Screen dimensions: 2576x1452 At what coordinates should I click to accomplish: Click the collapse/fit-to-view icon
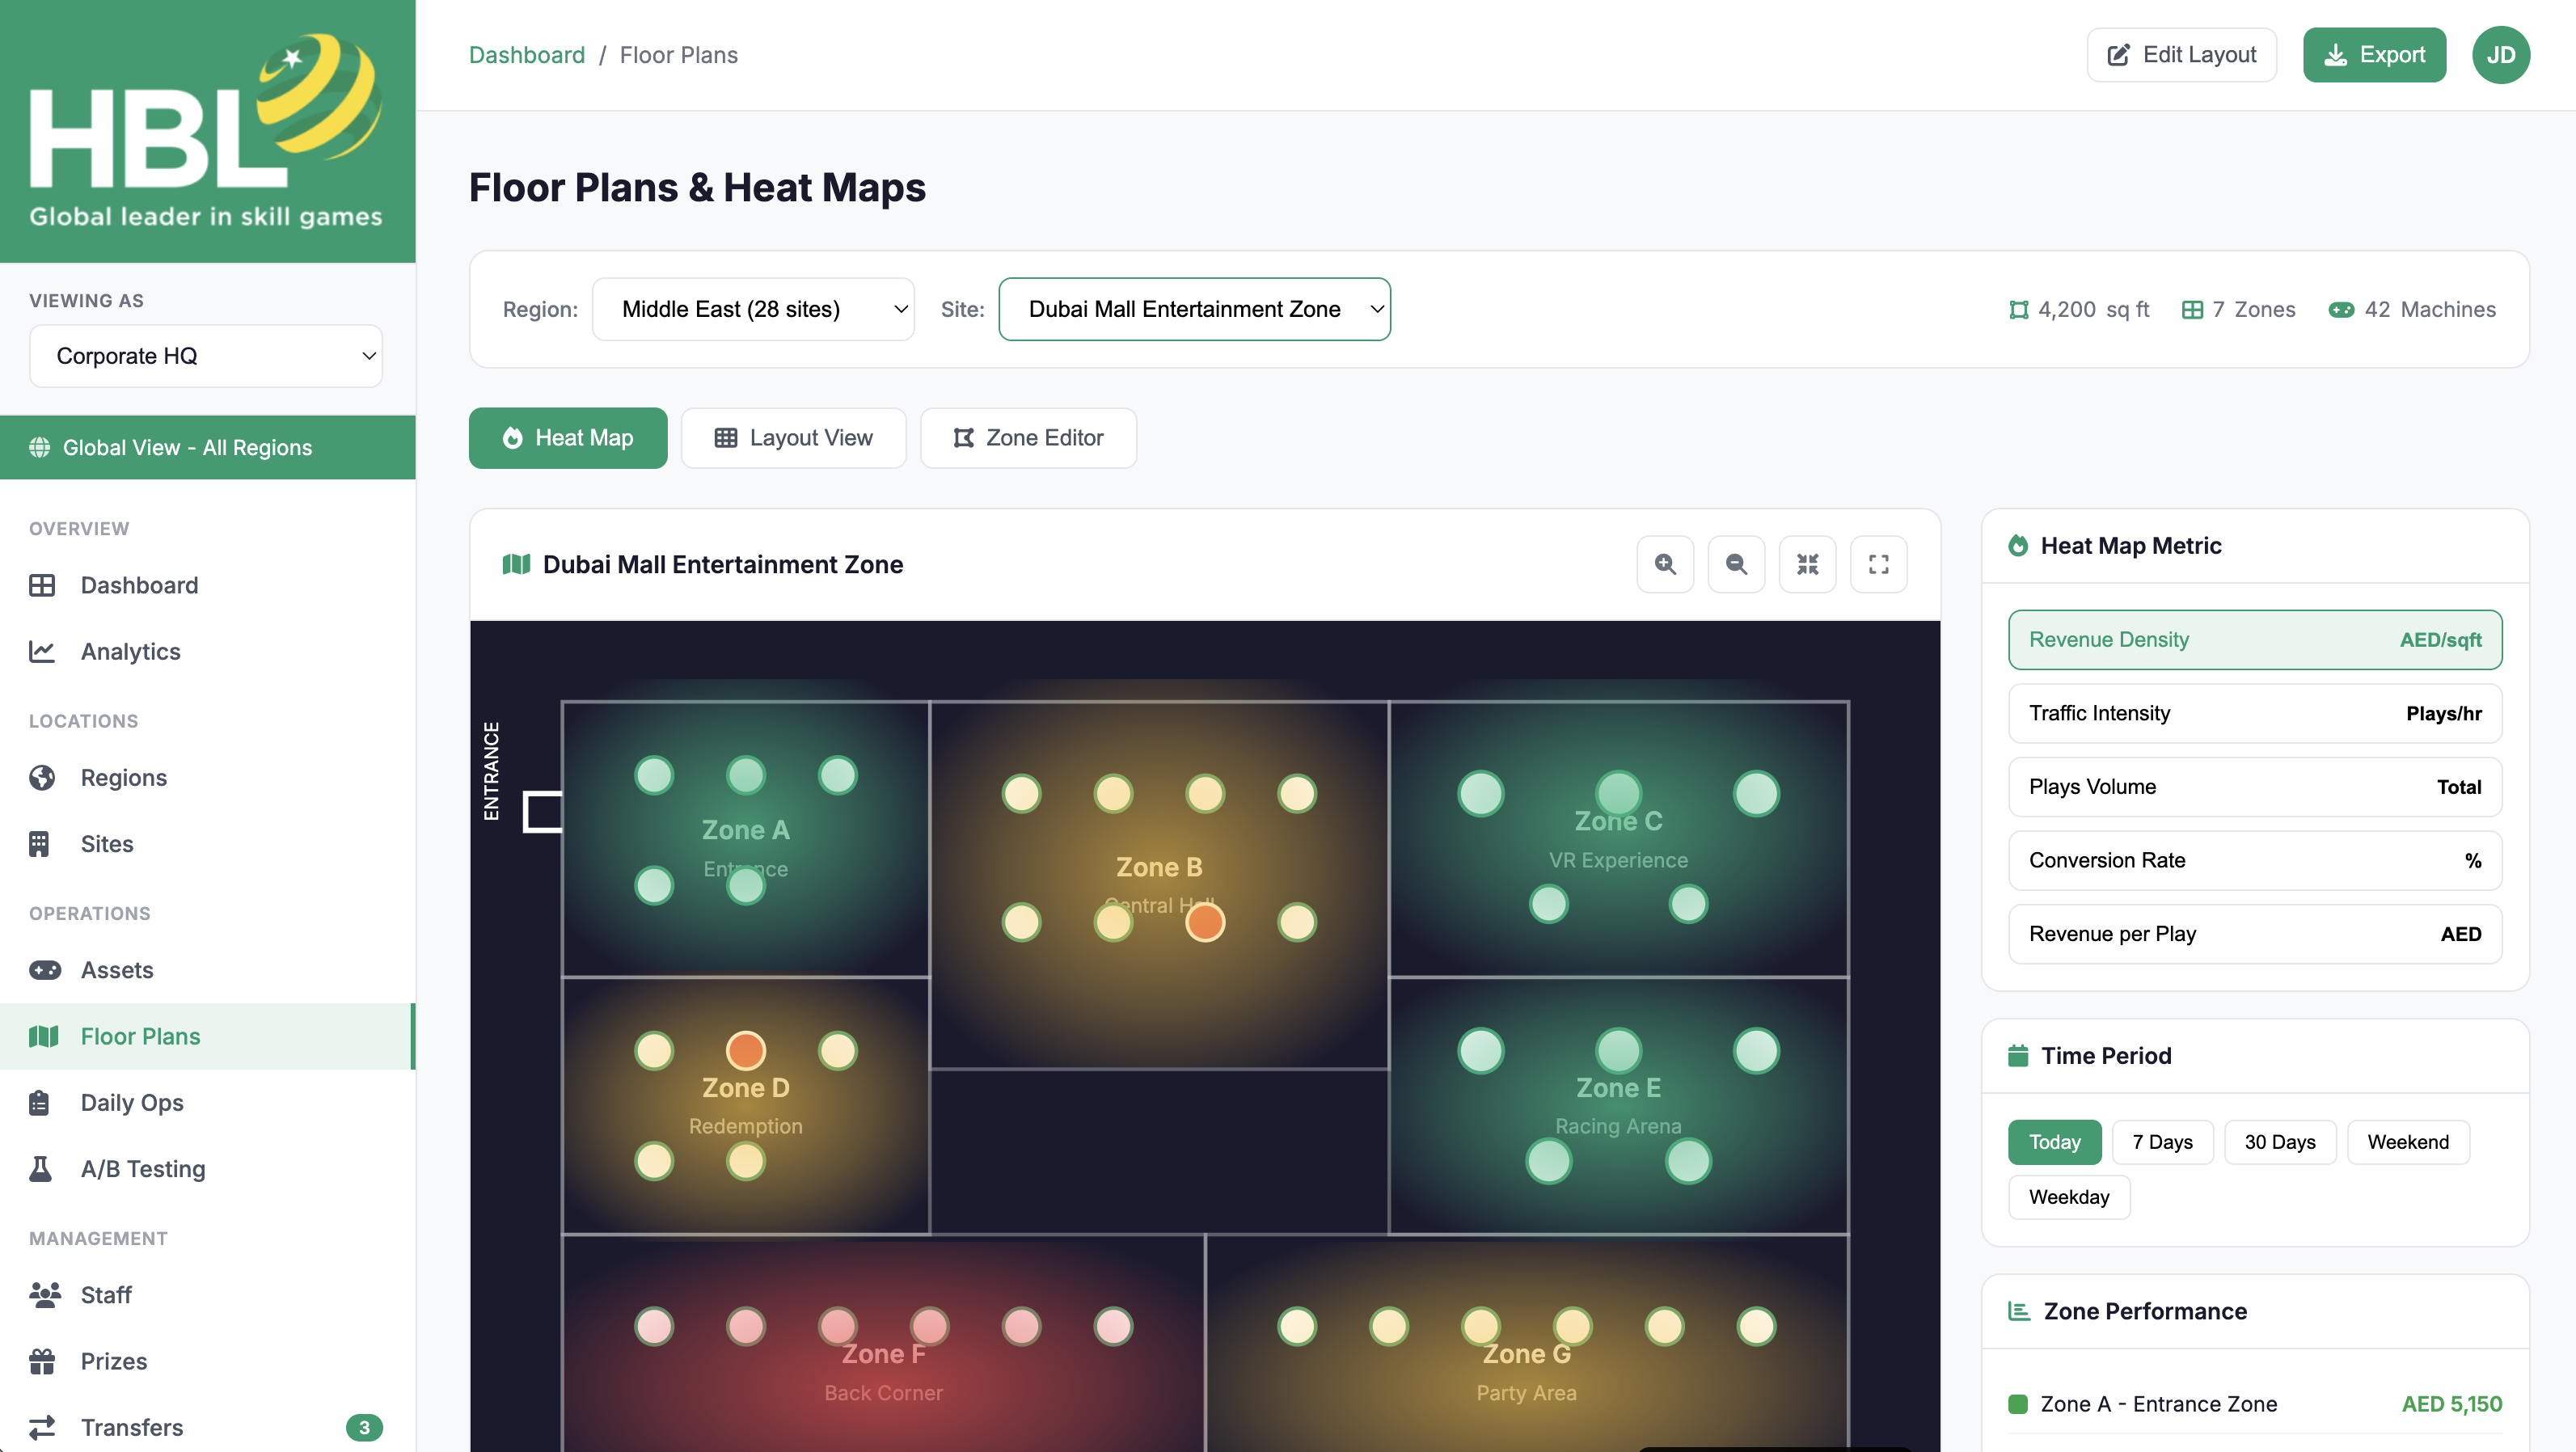click(x=1807, y=564)
